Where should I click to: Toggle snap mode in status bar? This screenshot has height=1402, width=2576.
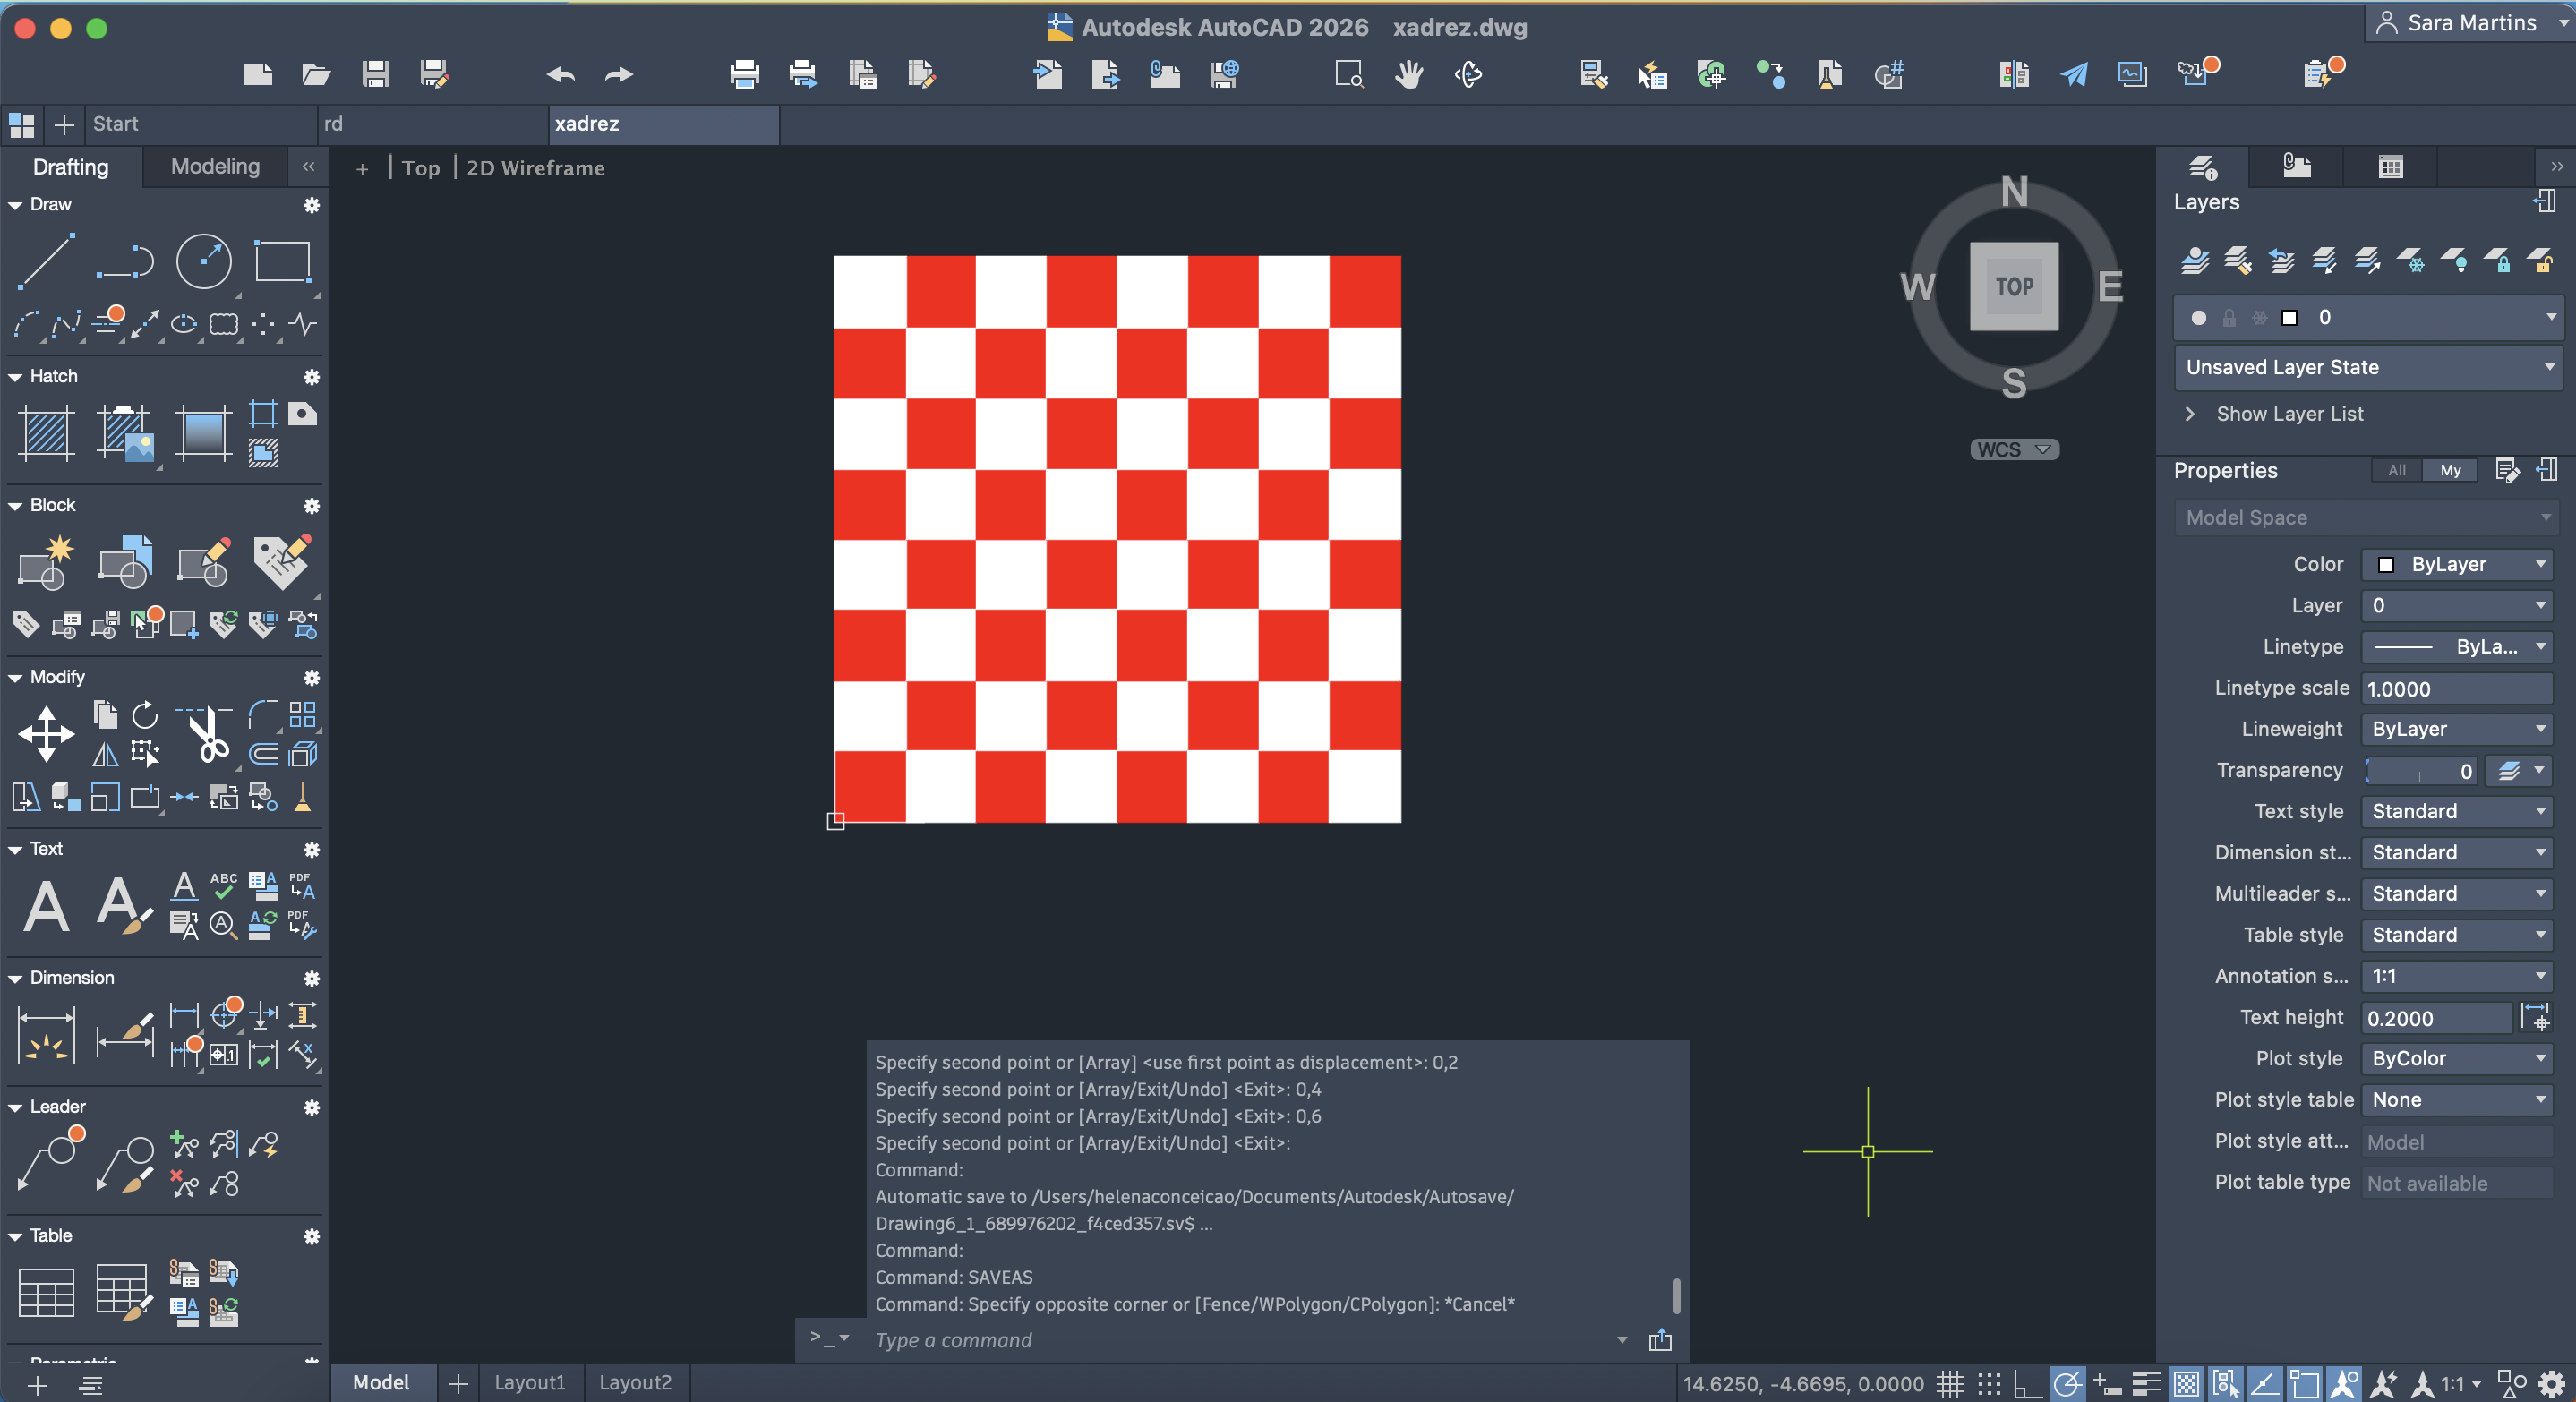coord(1989,1384)
